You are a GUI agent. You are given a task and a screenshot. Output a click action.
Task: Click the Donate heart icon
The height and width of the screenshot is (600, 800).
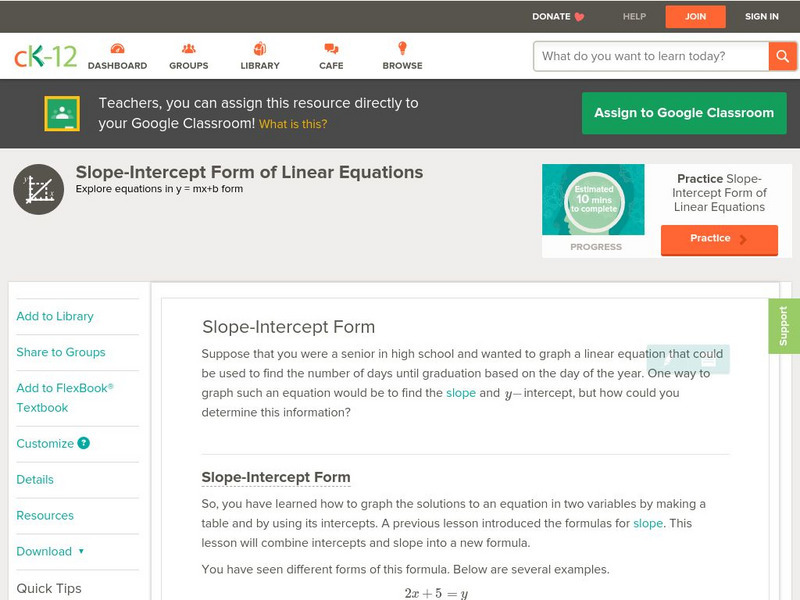coord(579,17)
